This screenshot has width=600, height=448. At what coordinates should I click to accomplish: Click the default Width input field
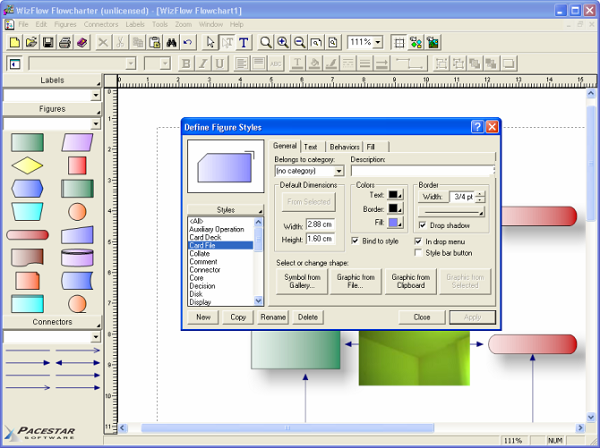coord(320,225)
